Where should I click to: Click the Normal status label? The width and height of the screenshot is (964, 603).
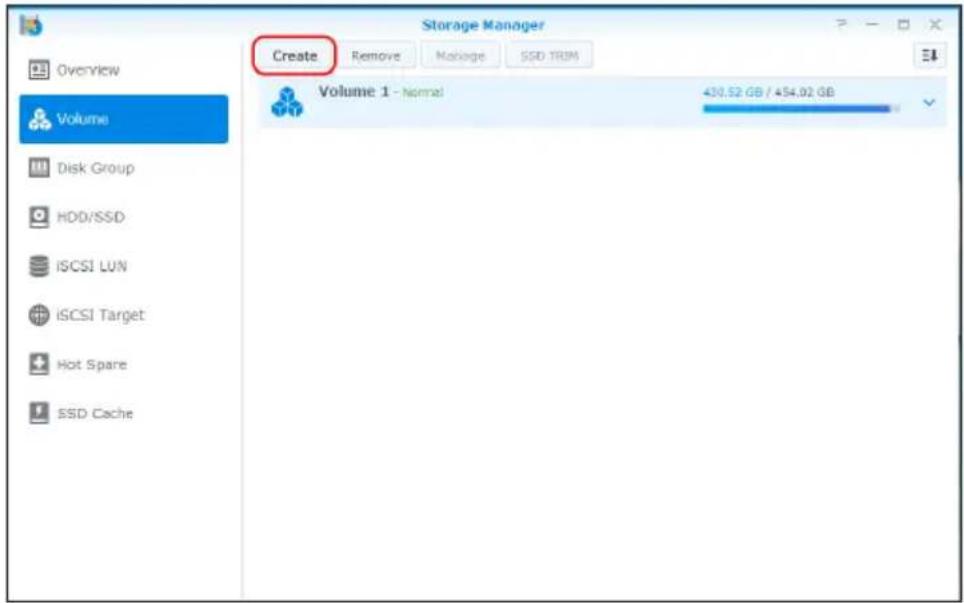422,92
